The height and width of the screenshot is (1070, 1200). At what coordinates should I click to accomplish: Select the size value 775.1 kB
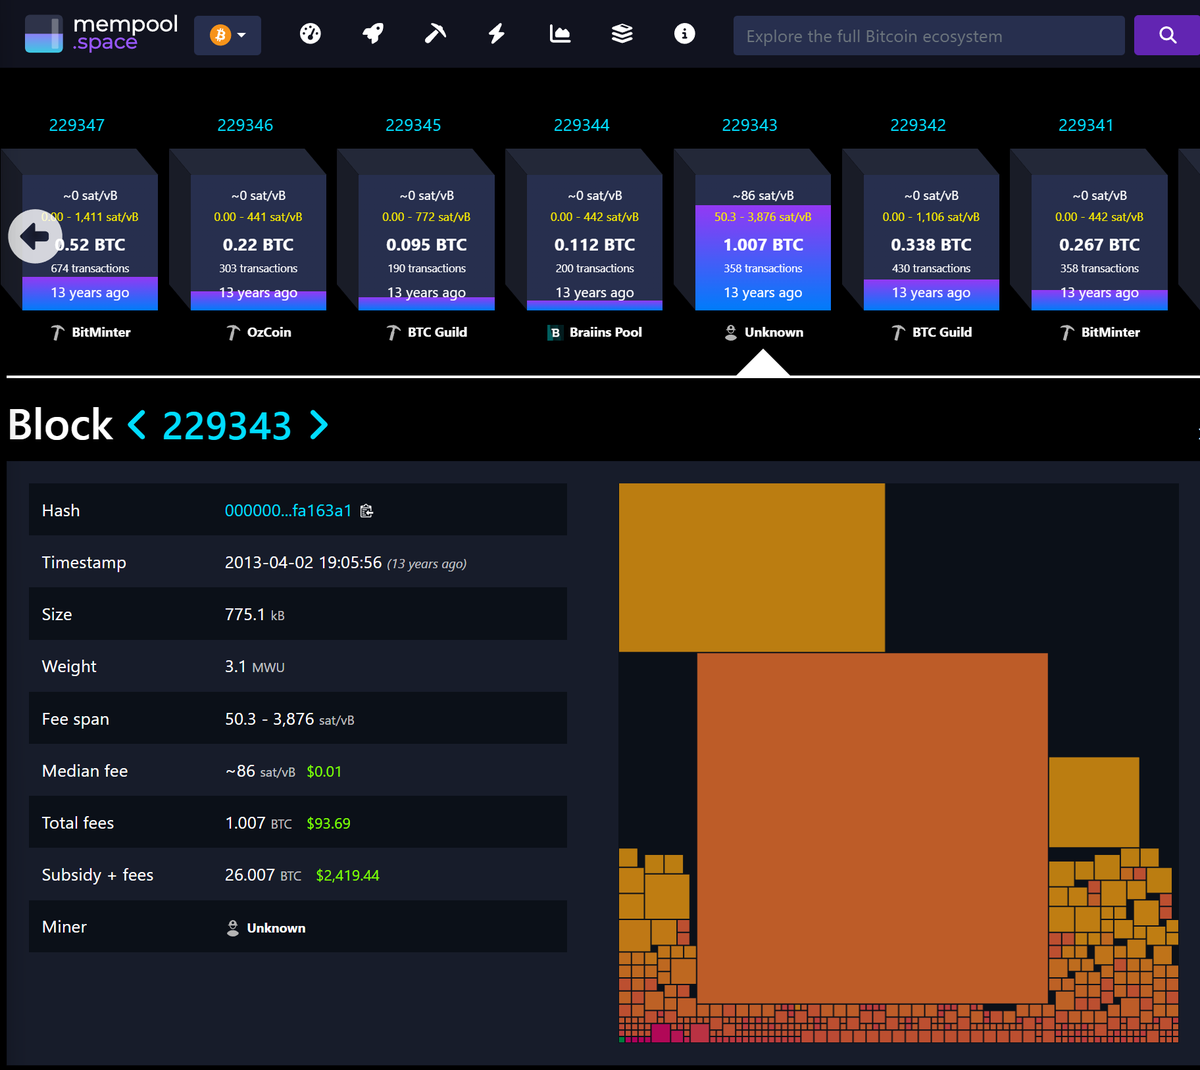pos(255,615)
